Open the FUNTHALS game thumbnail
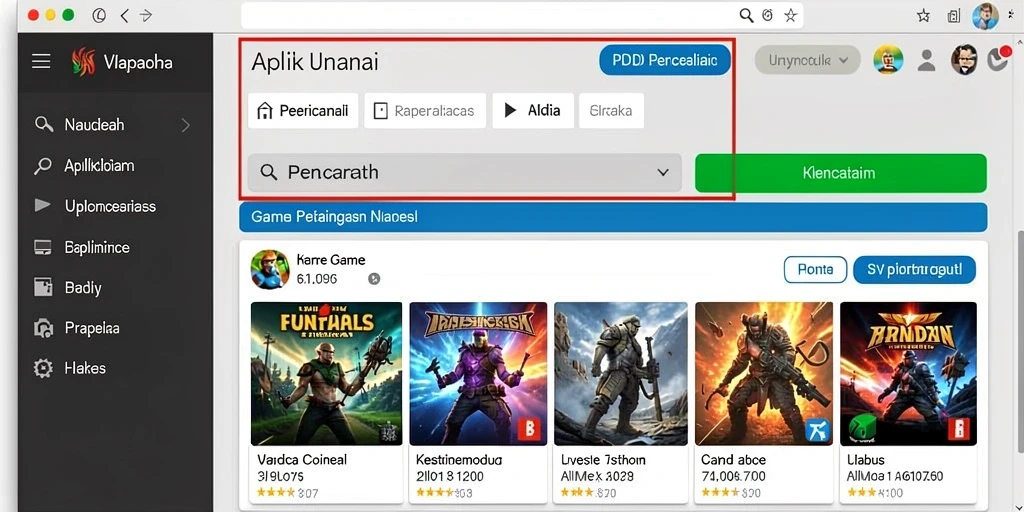The image size is (1024, 512). [x=327, y=374]
